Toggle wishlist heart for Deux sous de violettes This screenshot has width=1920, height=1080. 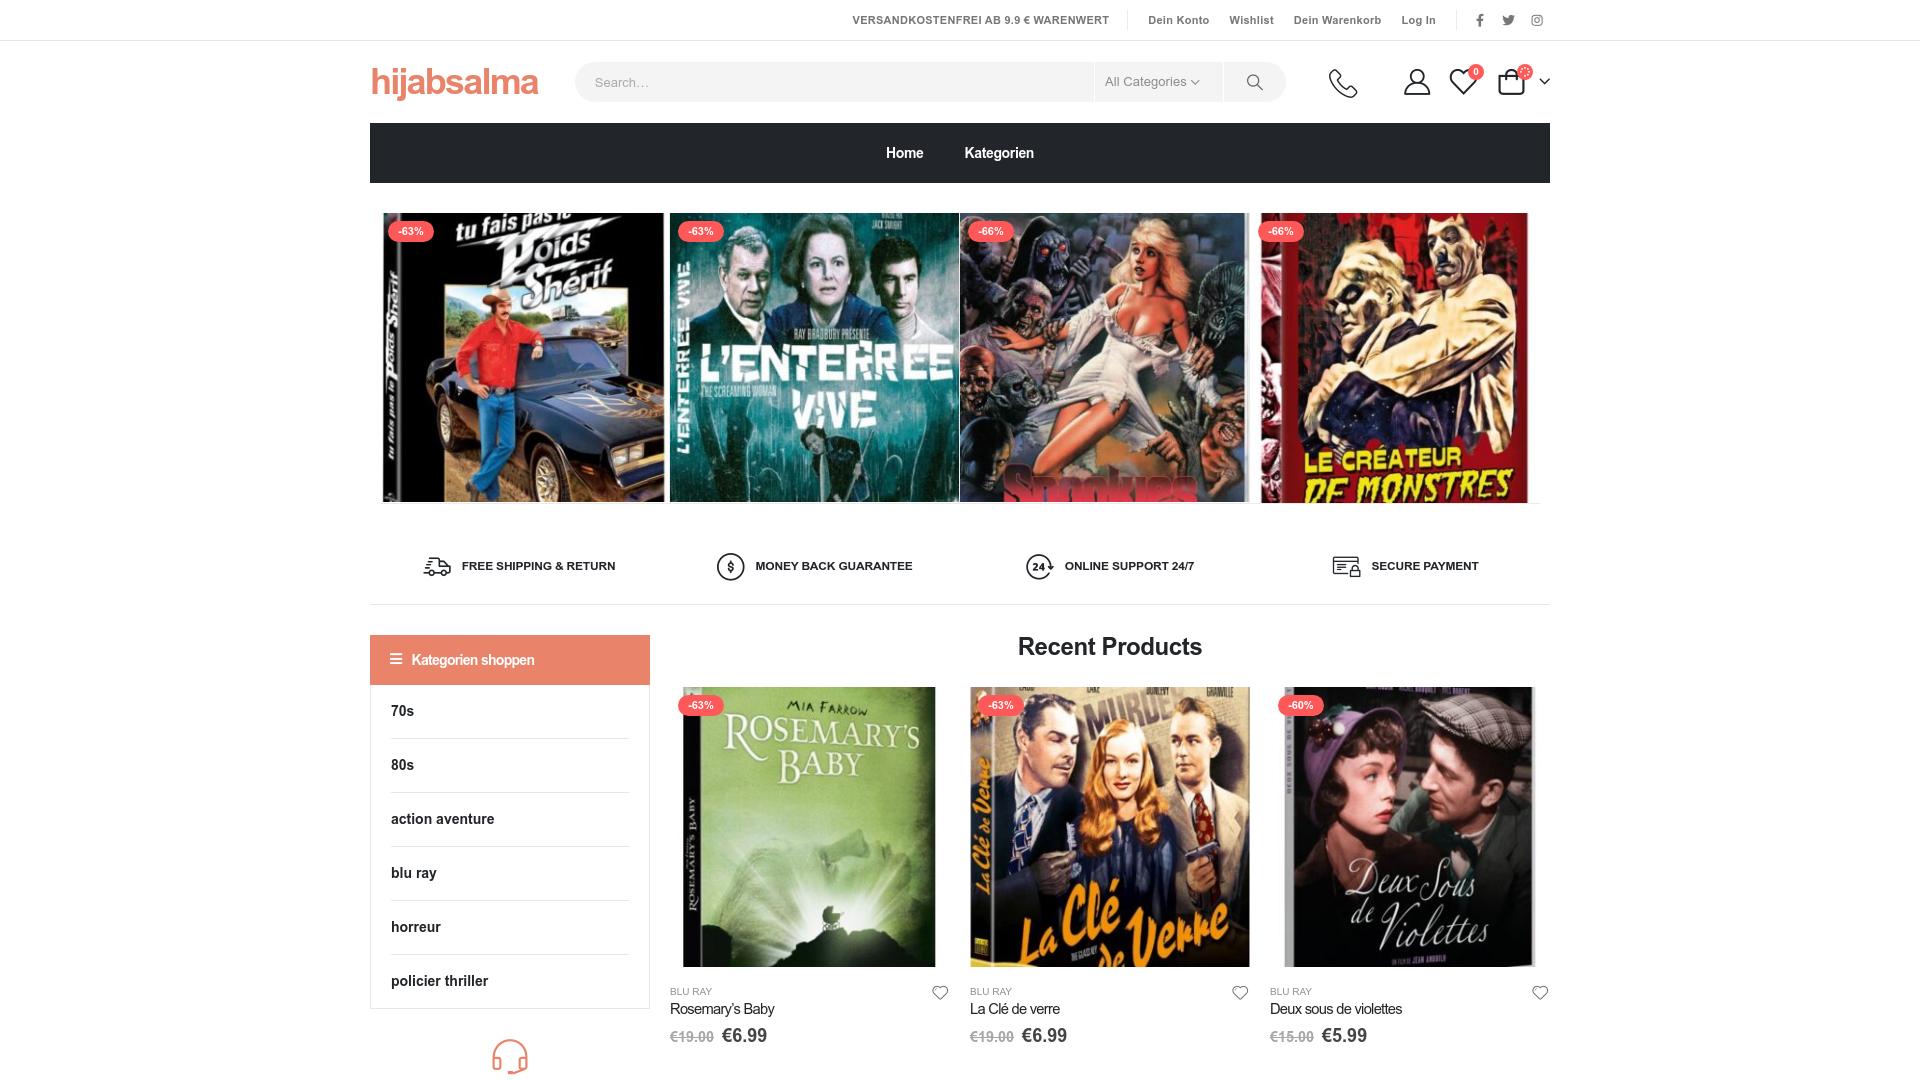click(x=1540, y=993)
